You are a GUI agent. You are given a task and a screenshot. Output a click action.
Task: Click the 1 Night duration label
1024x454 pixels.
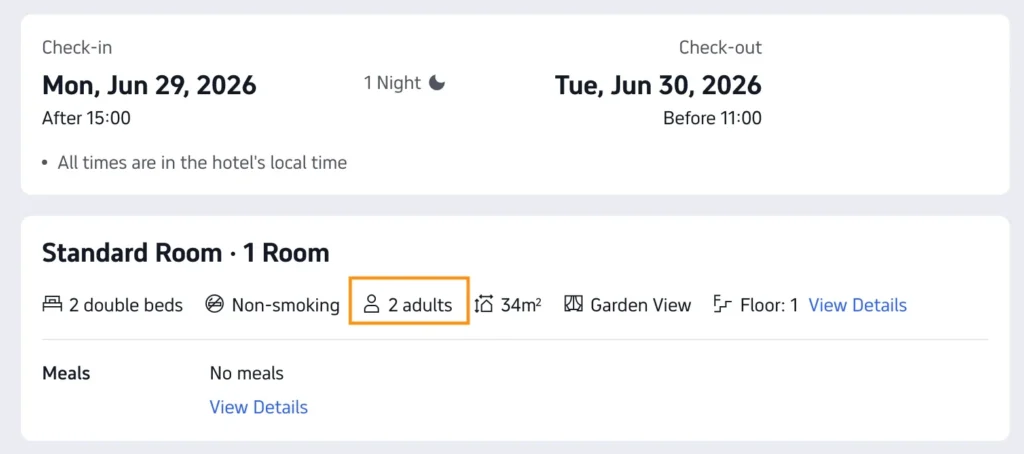[x=392, y=83]
